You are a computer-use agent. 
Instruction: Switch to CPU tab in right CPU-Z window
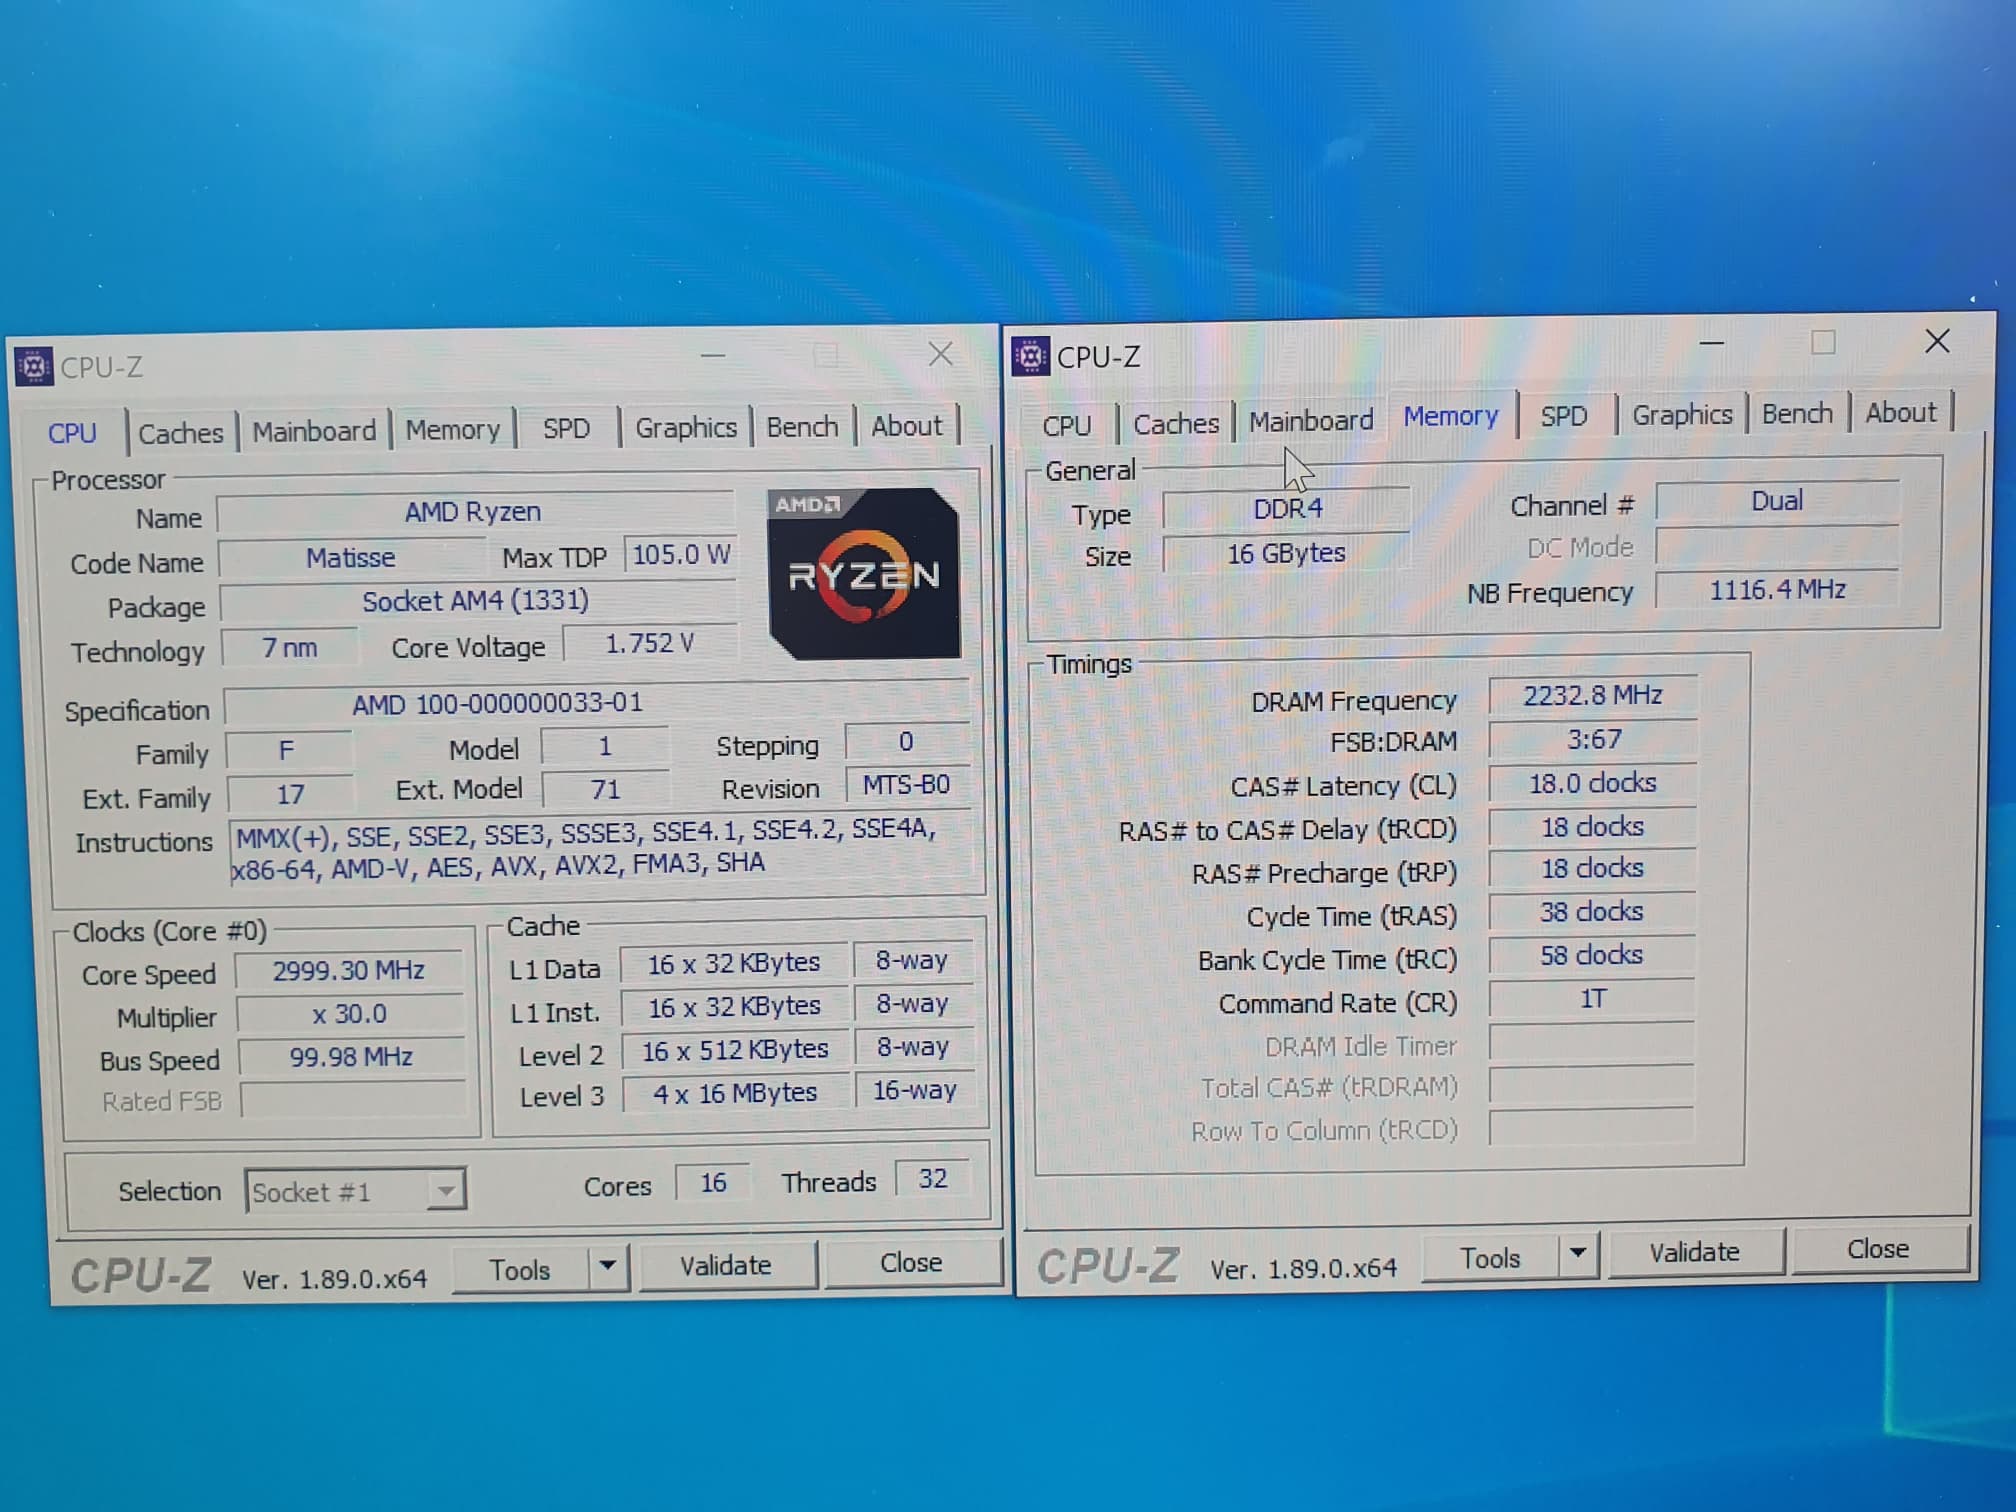pyautogui.click(x=1066, y=425)
